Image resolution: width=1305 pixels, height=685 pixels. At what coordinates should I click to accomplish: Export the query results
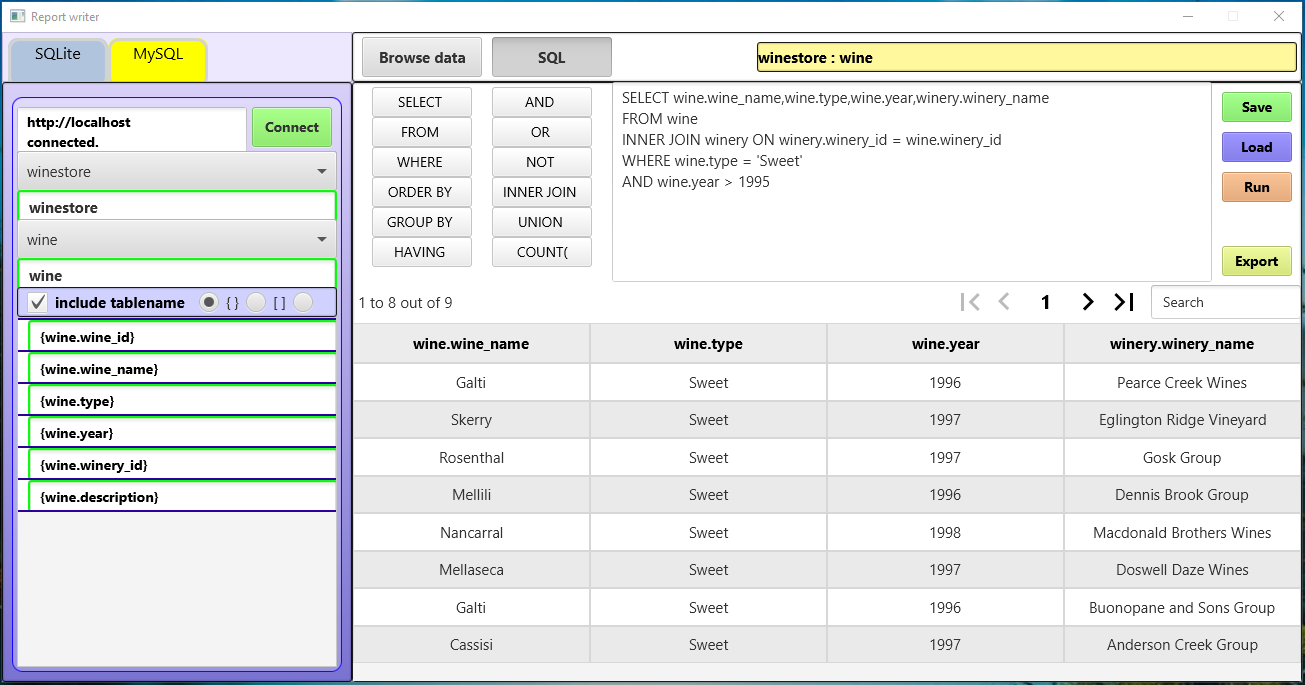[x=1256, y=261]
